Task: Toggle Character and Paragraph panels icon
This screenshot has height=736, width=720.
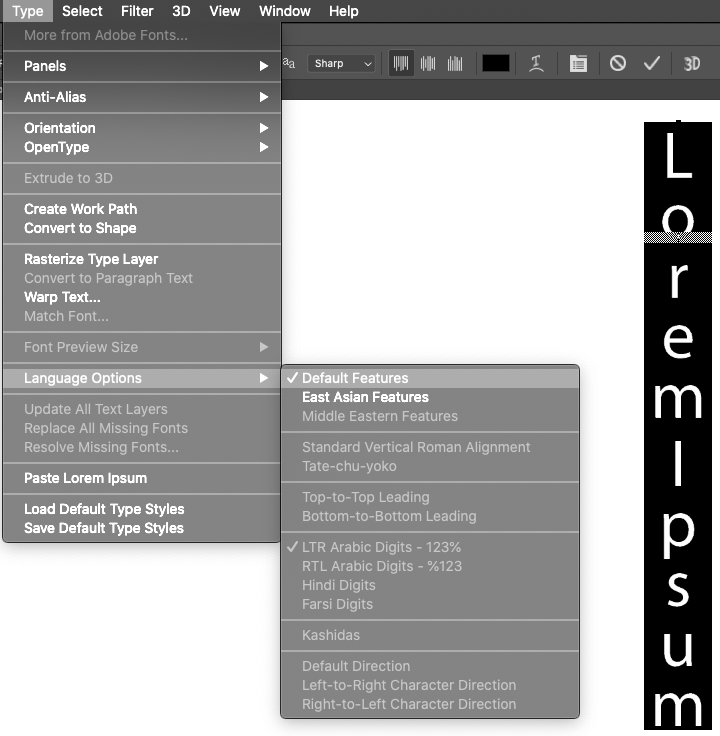Action: point(578,63)
